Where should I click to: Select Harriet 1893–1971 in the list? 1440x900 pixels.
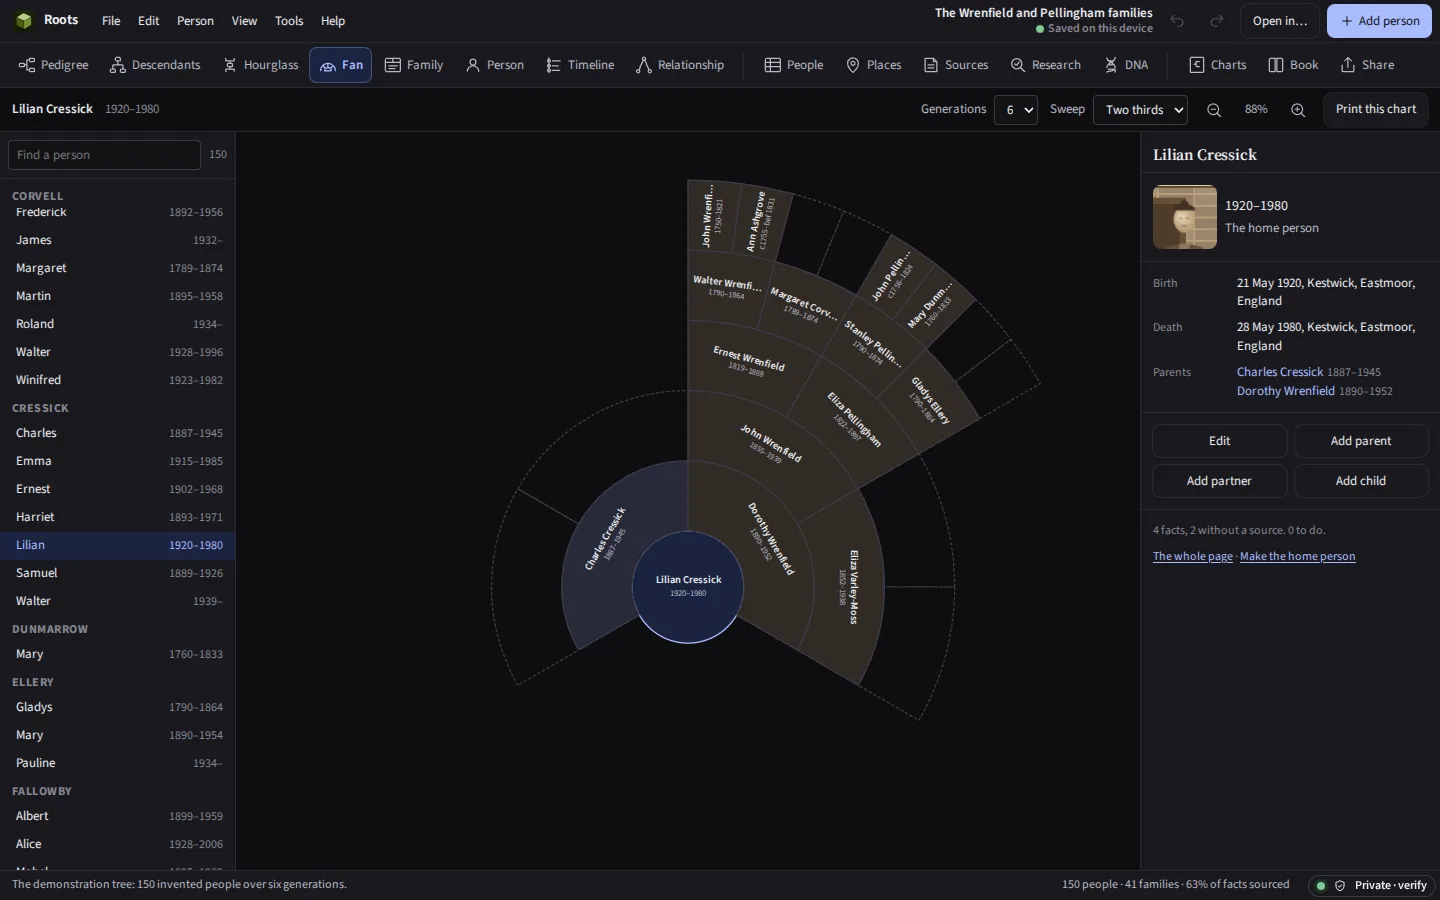tap(118, 517)
